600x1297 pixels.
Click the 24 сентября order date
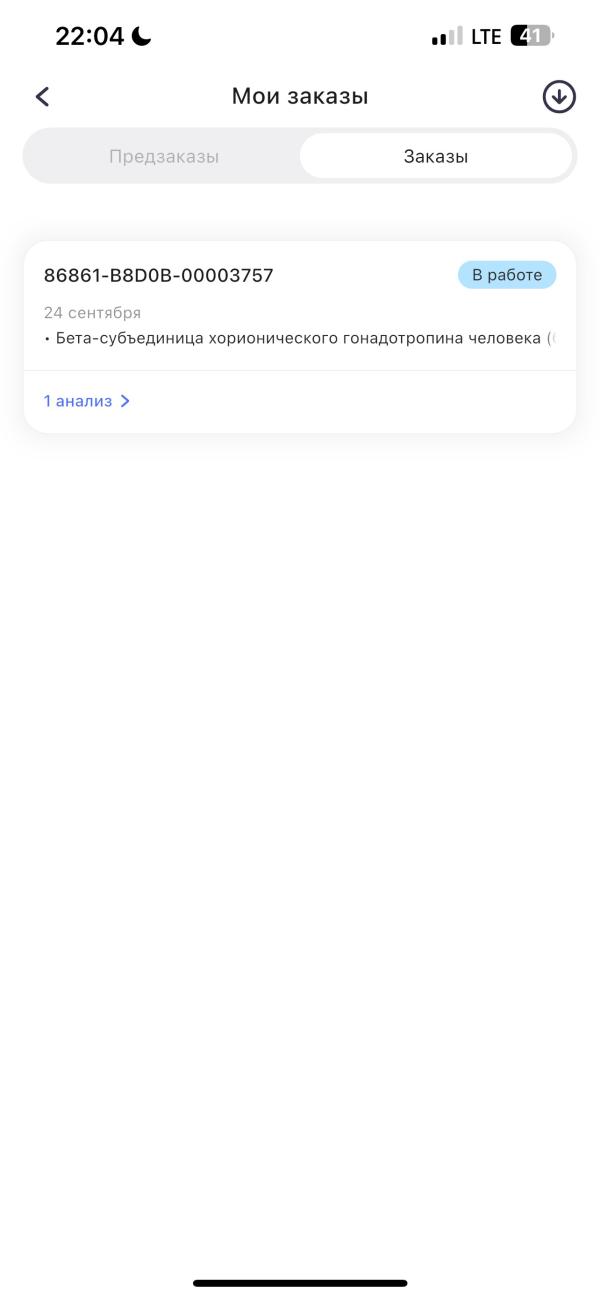click(x=92, y=313)
